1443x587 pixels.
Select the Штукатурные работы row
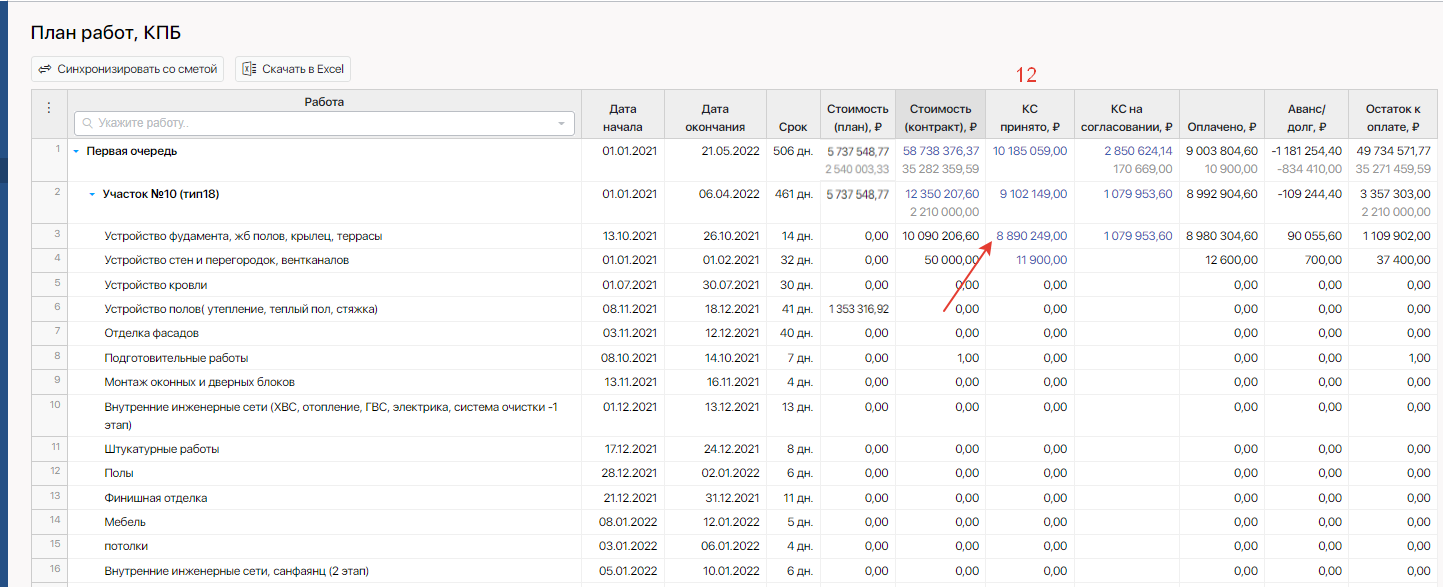pos(161,449)
